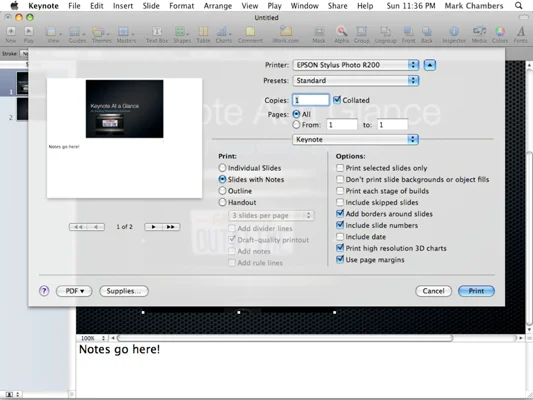Click the Charts toolbar icon

222,32
